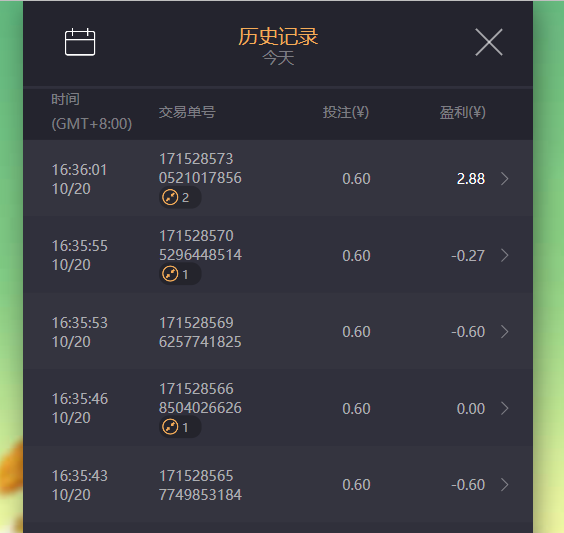The height and width of the screenshot is (533, 564).
Task: Open details chevron for the 16:35:53 record
Action: tap(505, 332)
